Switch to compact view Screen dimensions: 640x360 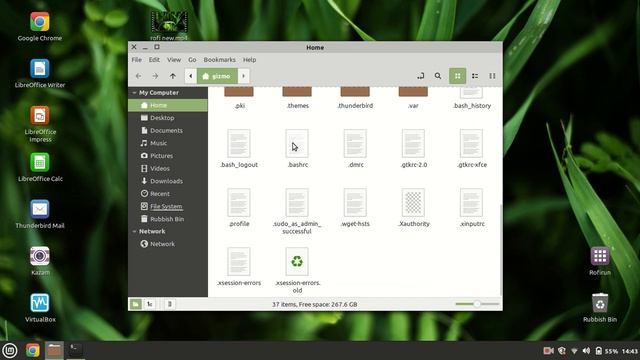(x=492, y=76)
